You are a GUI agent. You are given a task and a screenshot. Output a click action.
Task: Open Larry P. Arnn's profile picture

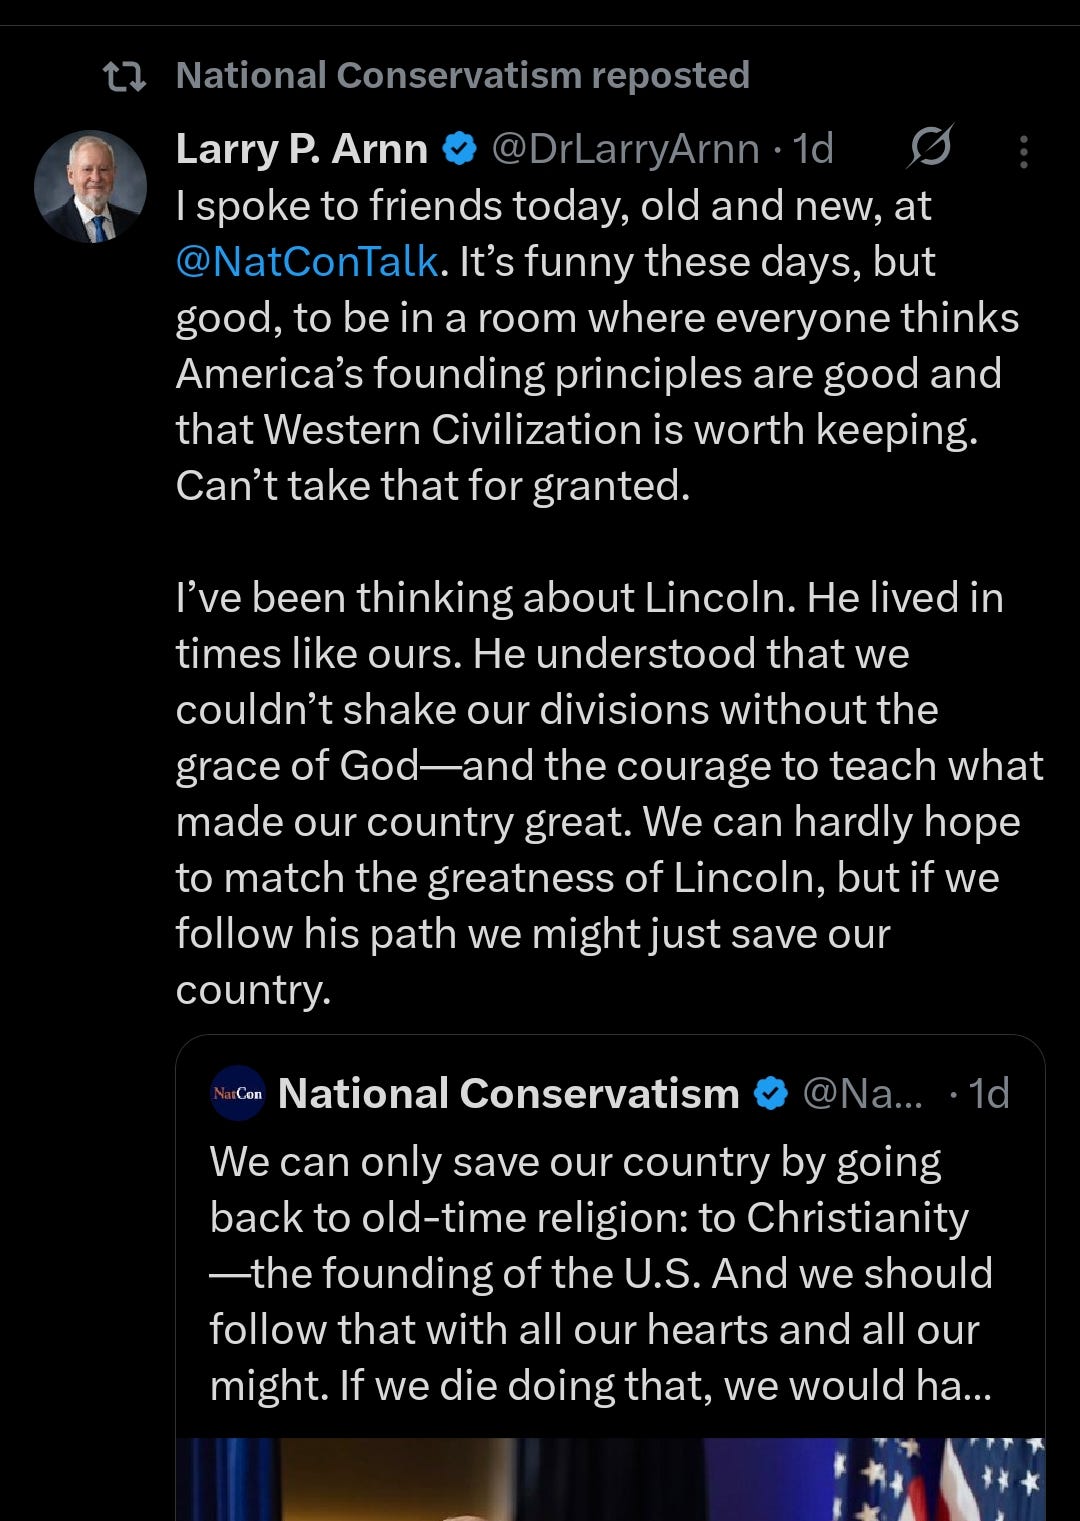(90, 186)
